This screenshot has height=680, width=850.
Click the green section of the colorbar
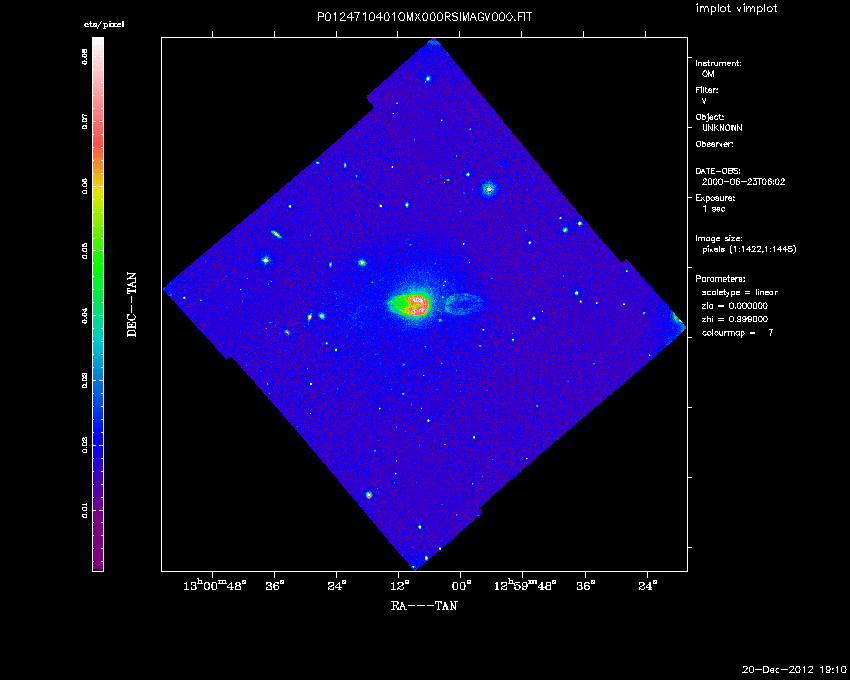[x=98, y=260]
